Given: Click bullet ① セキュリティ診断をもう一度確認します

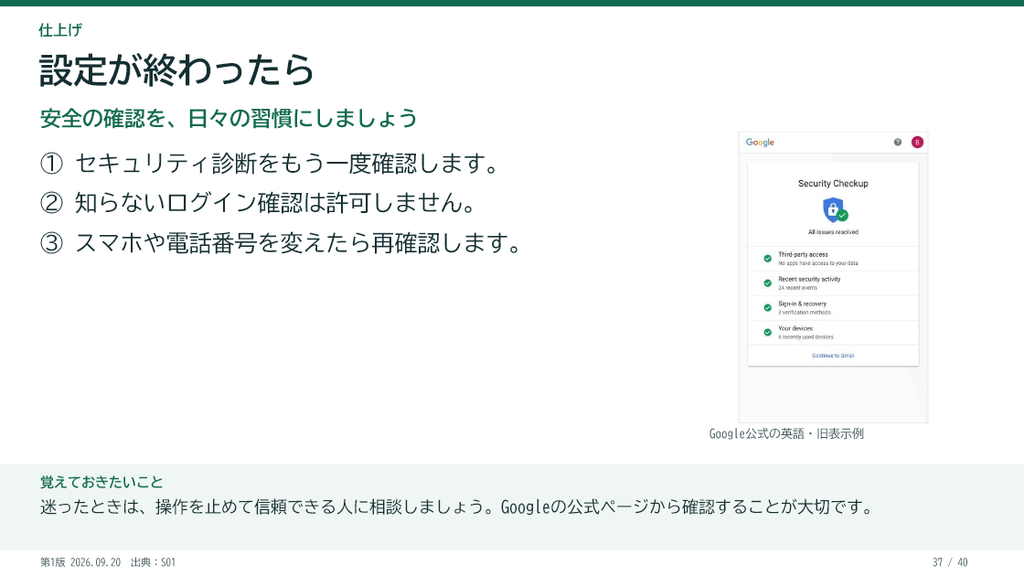Looking at the screenshot, I should point(269,163).
